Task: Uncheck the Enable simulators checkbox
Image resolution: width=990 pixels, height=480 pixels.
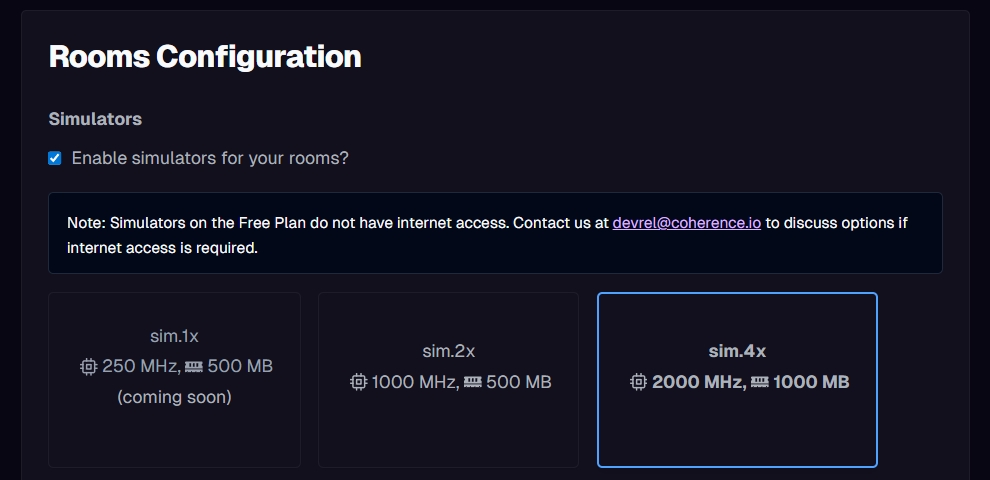Action: click(55, 158)
